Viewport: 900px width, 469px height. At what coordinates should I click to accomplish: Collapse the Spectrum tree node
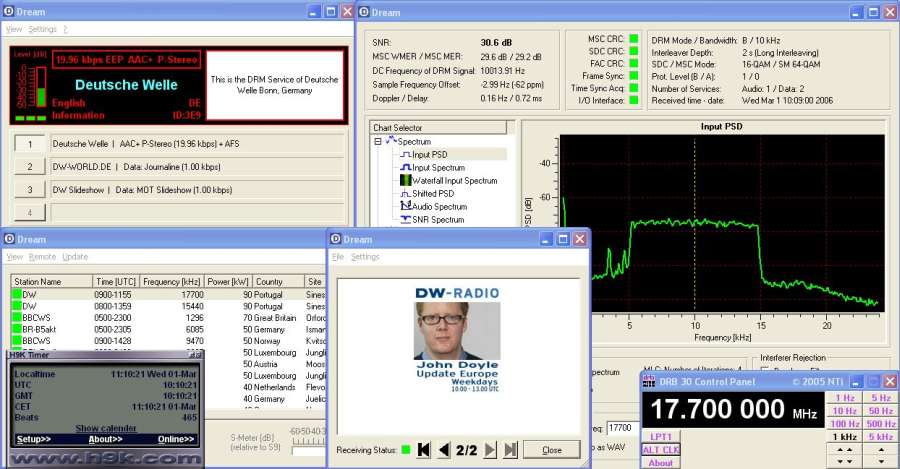point(378,141)
